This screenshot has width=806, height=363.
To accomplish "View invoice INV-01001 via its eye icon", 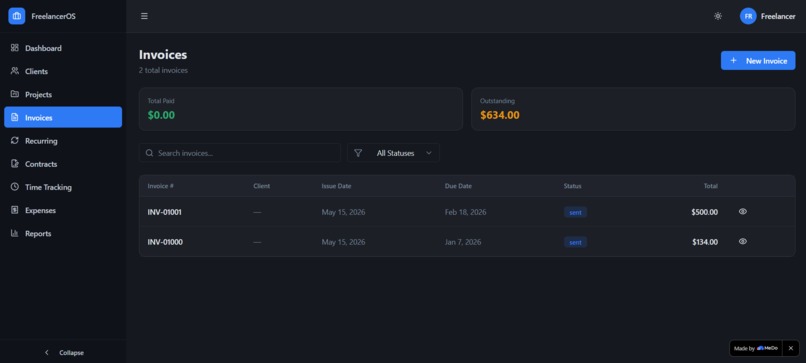I will (x=742, y=211).
